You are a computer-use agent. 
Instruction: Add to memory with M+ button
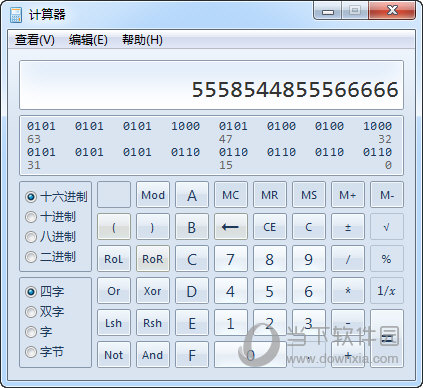pyautogui.click(x=348, y=195)
